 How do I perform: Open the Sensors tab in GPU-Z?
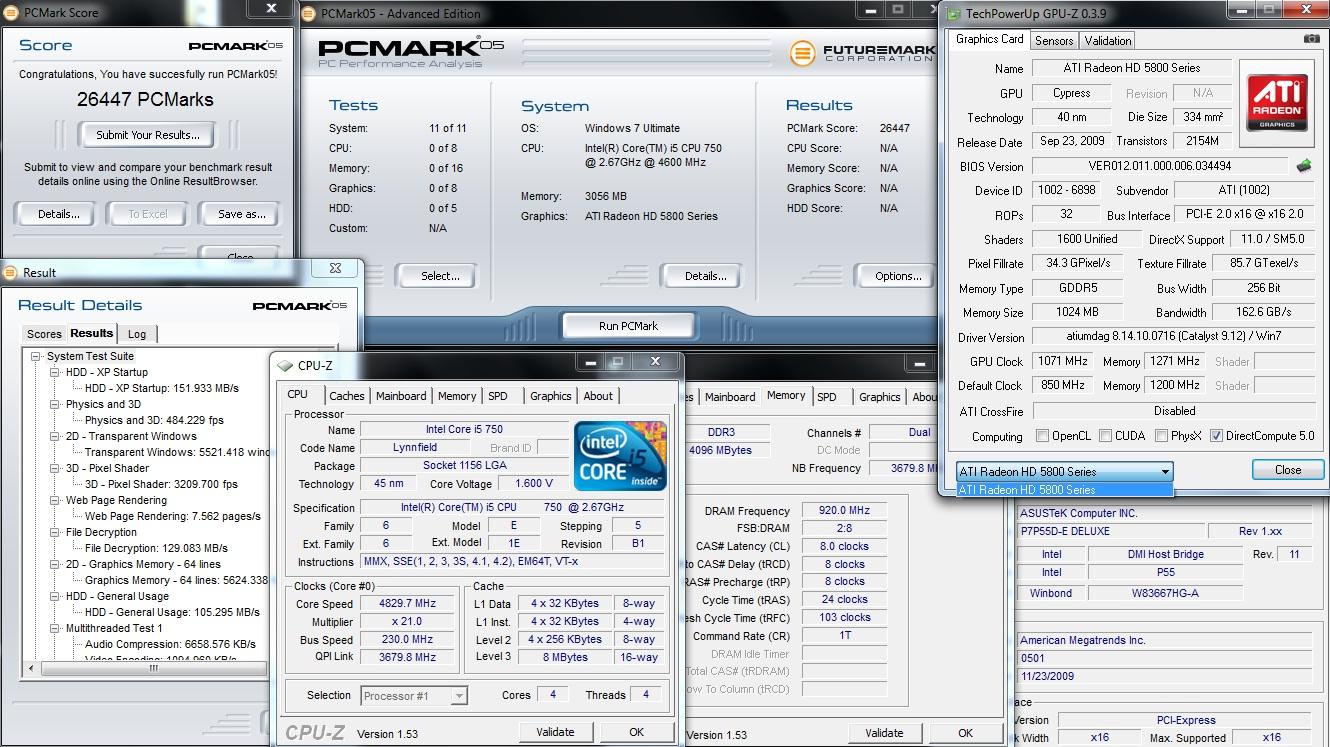(1054, 41)
